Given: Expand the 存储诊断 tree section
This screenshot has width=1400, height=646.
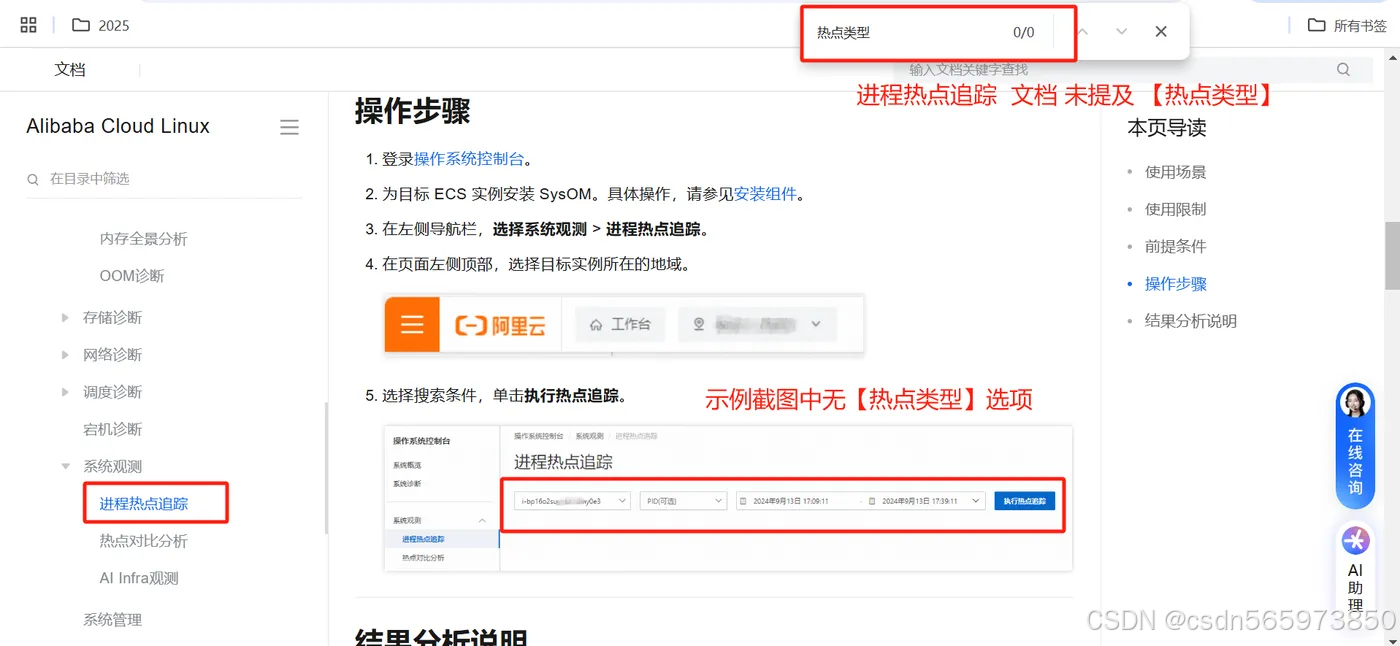Looking at the screenshot, I should [x=63, y=317].
